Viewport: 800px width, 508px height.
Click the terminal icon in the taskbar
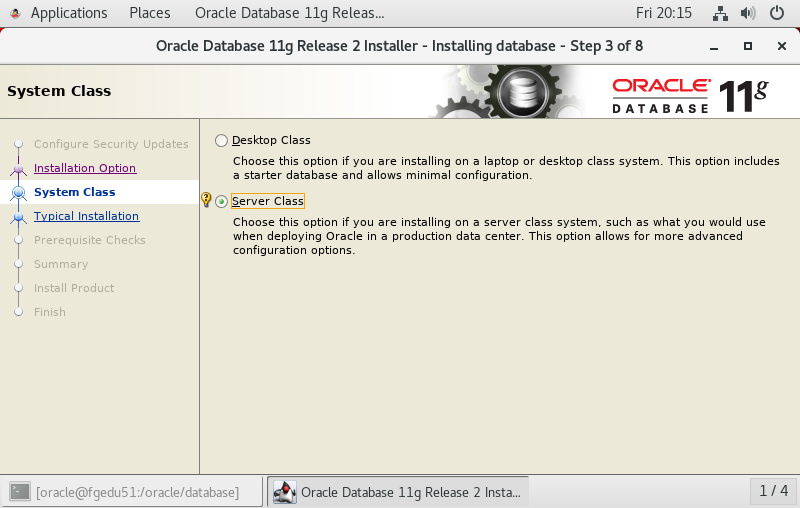click(20, 492)
